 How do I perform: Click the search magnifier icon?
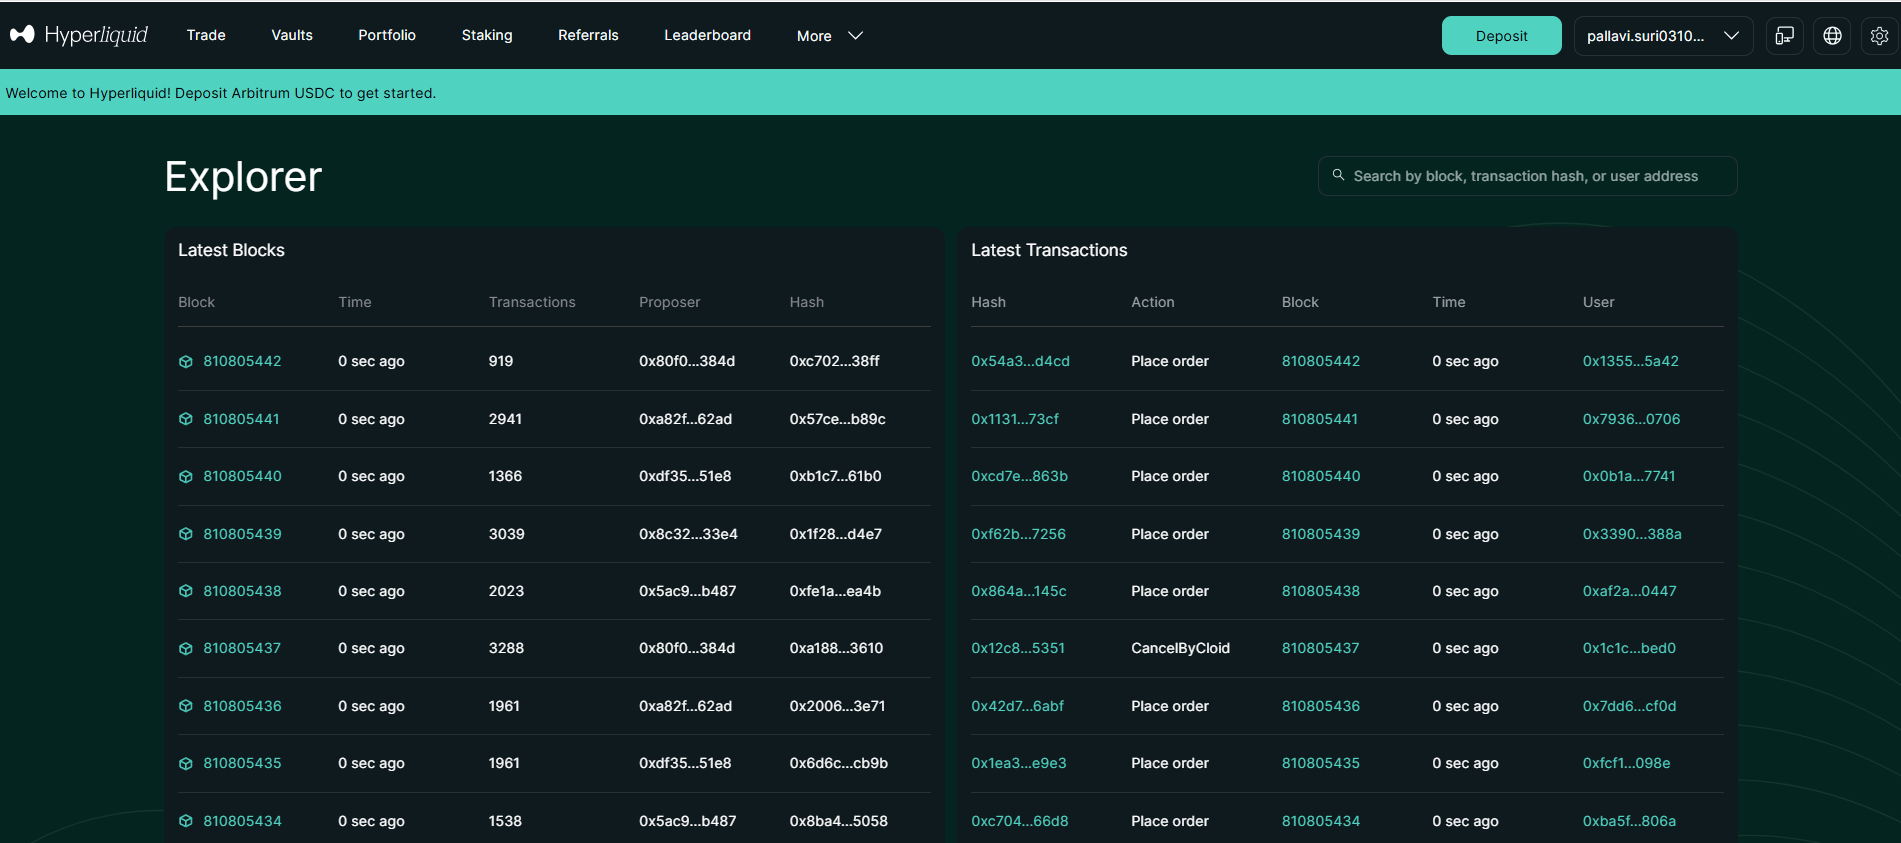click(x=1338, y=175)
